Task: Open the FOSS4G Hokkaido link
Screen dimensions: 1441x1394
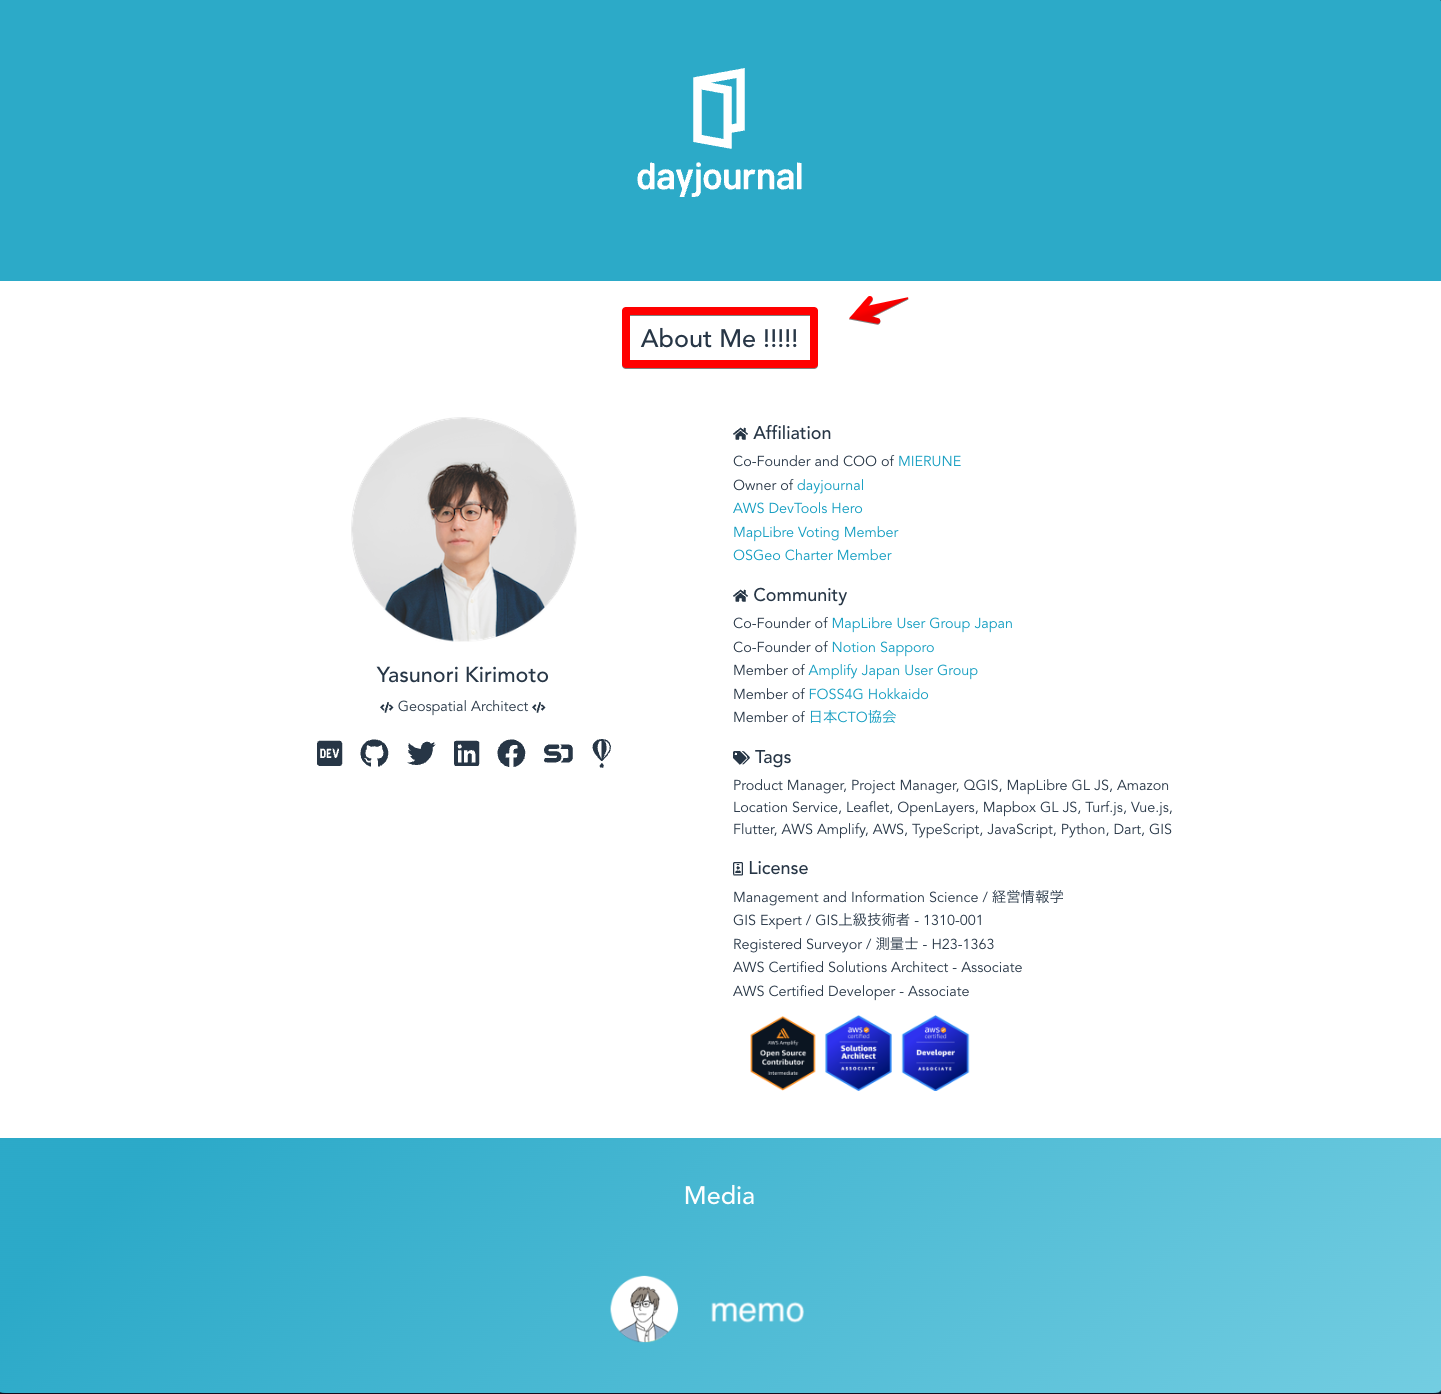Action: pyautogui.click(x=868, y=694)
